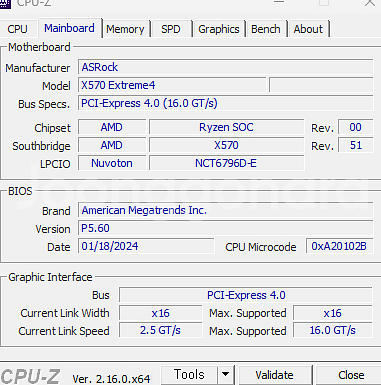The height and width of the screenshot is (385, 381).
Task: Select the Mainboard tab
Action: coord(70,28)
